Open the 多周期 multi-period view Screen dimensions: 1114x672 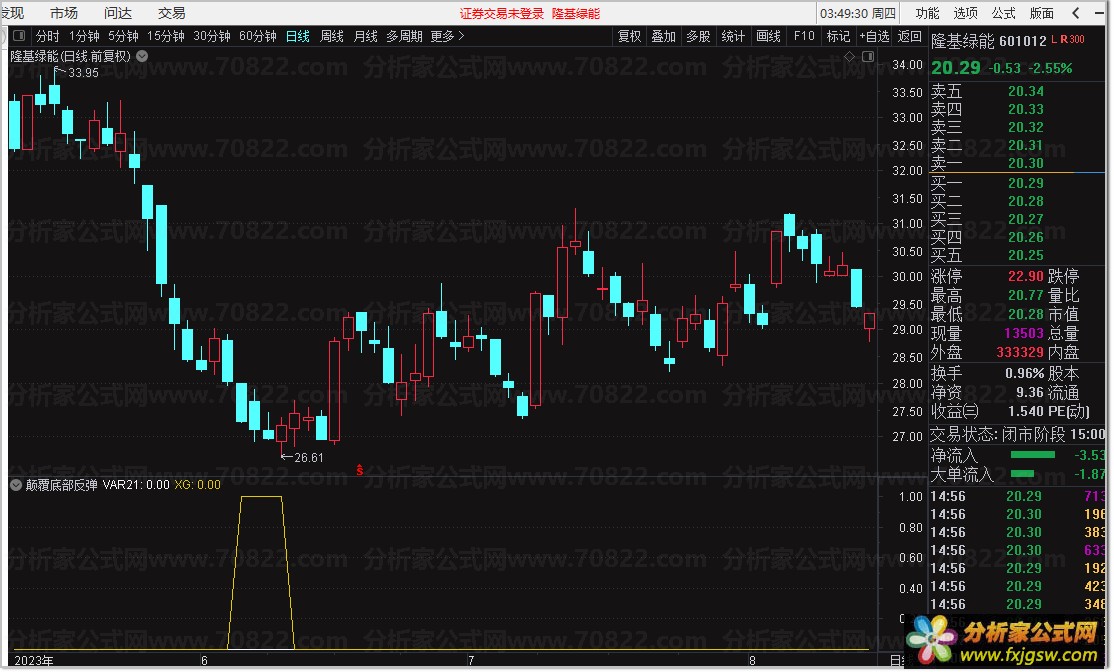[x=404, y=36]
